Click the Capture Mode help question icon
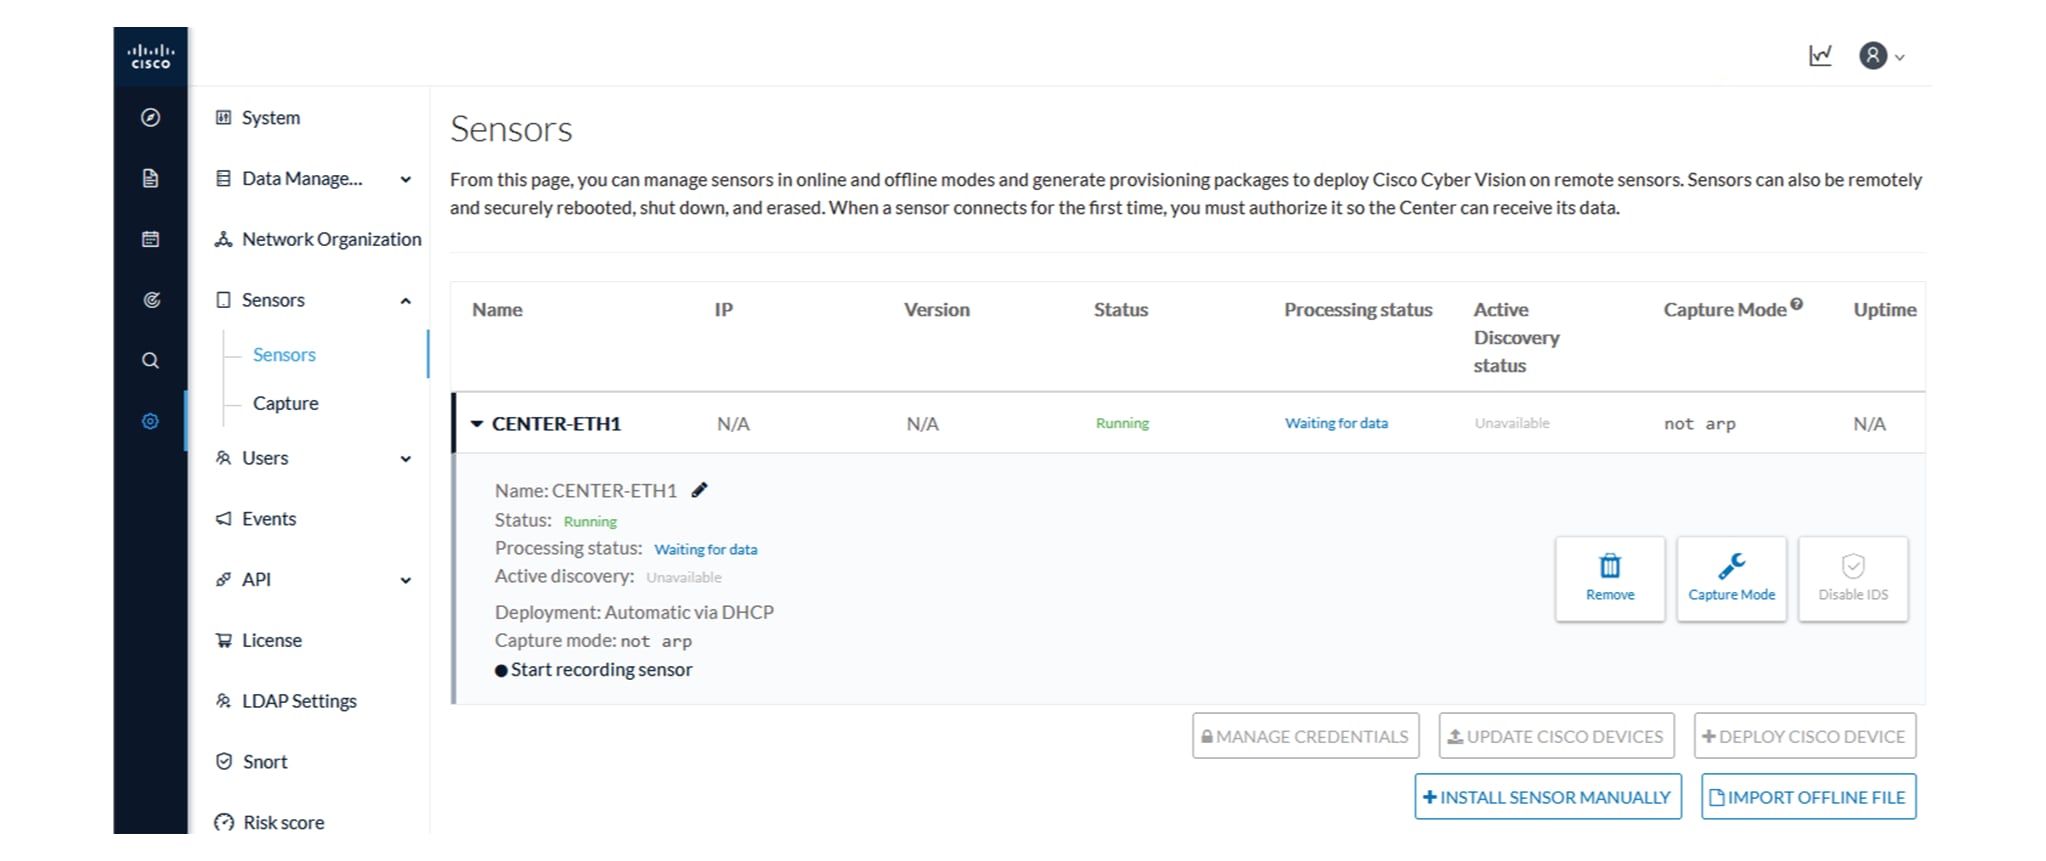 tap(1797, 304)
